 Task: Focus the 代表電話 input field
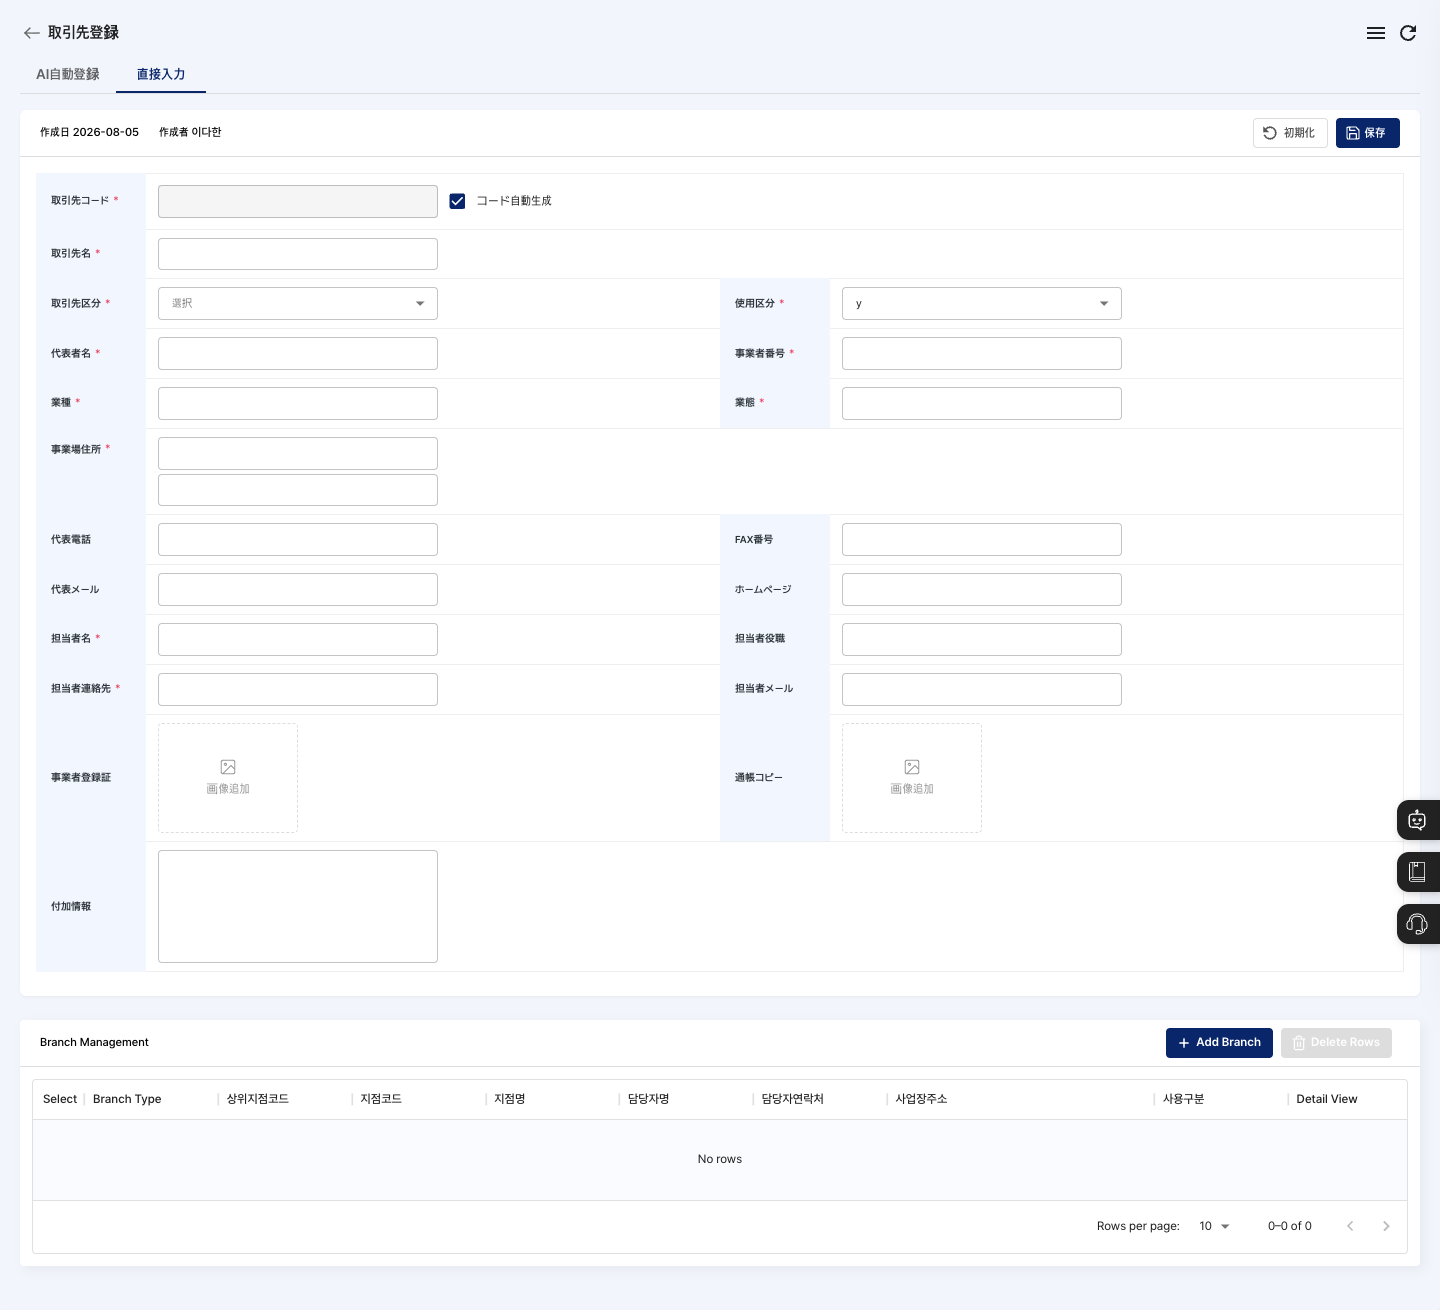click(x=298, y=539)
